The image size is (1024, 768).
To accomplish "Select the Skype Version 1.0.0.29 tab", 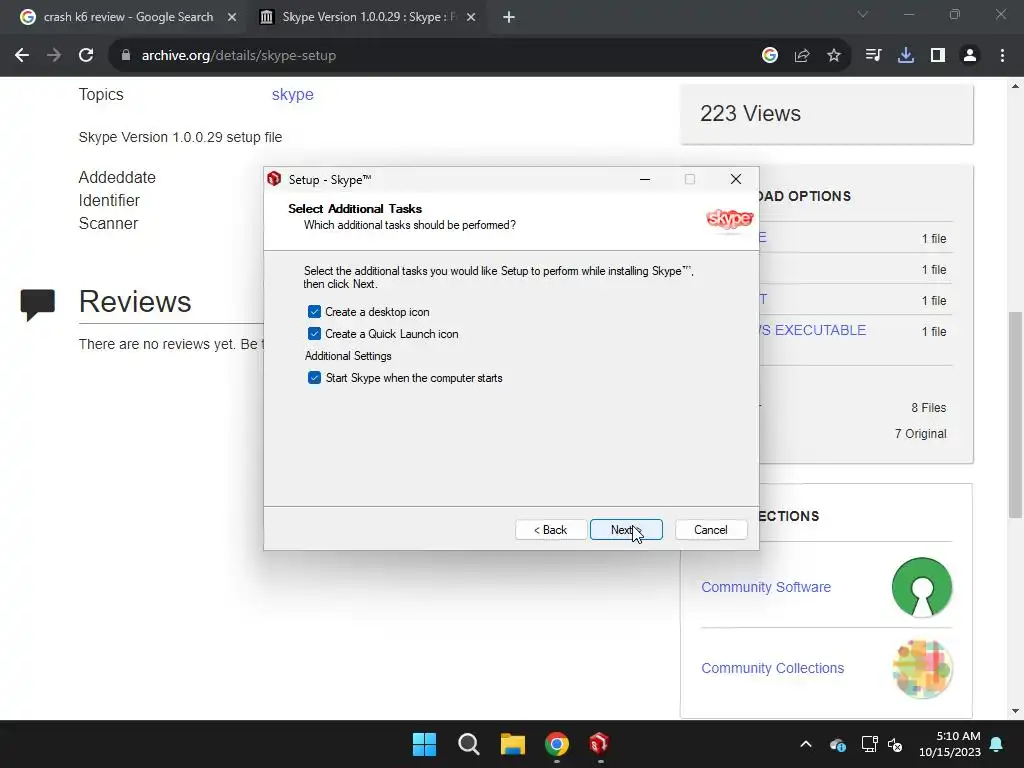I will [x=369, y=17].
